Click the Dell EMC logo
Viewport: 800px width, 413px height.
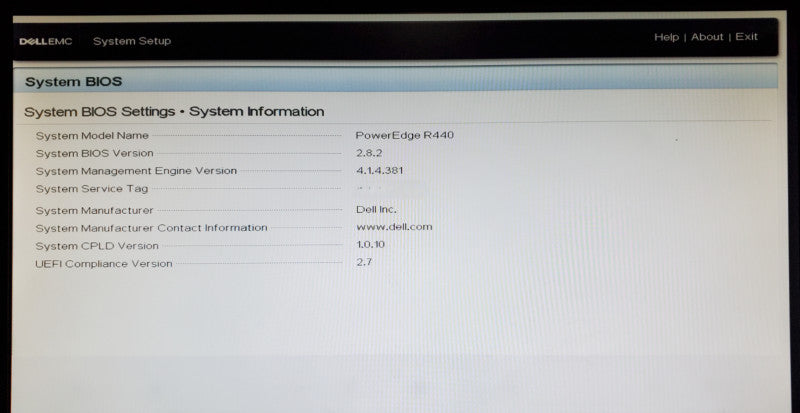tap(46, 41)
